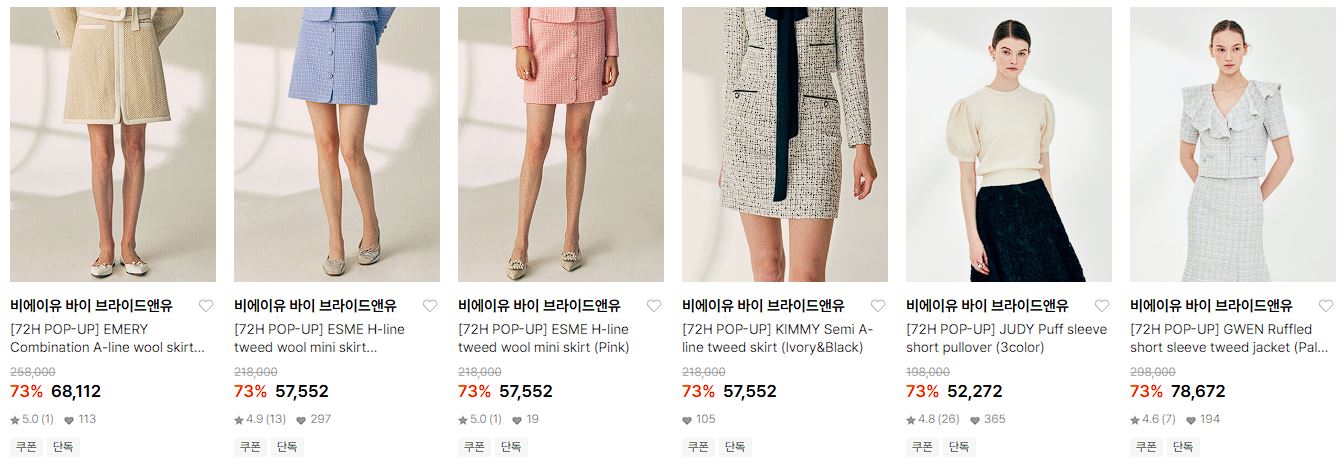Open JUDY Puff sleeve short pullover title link

1007,338
